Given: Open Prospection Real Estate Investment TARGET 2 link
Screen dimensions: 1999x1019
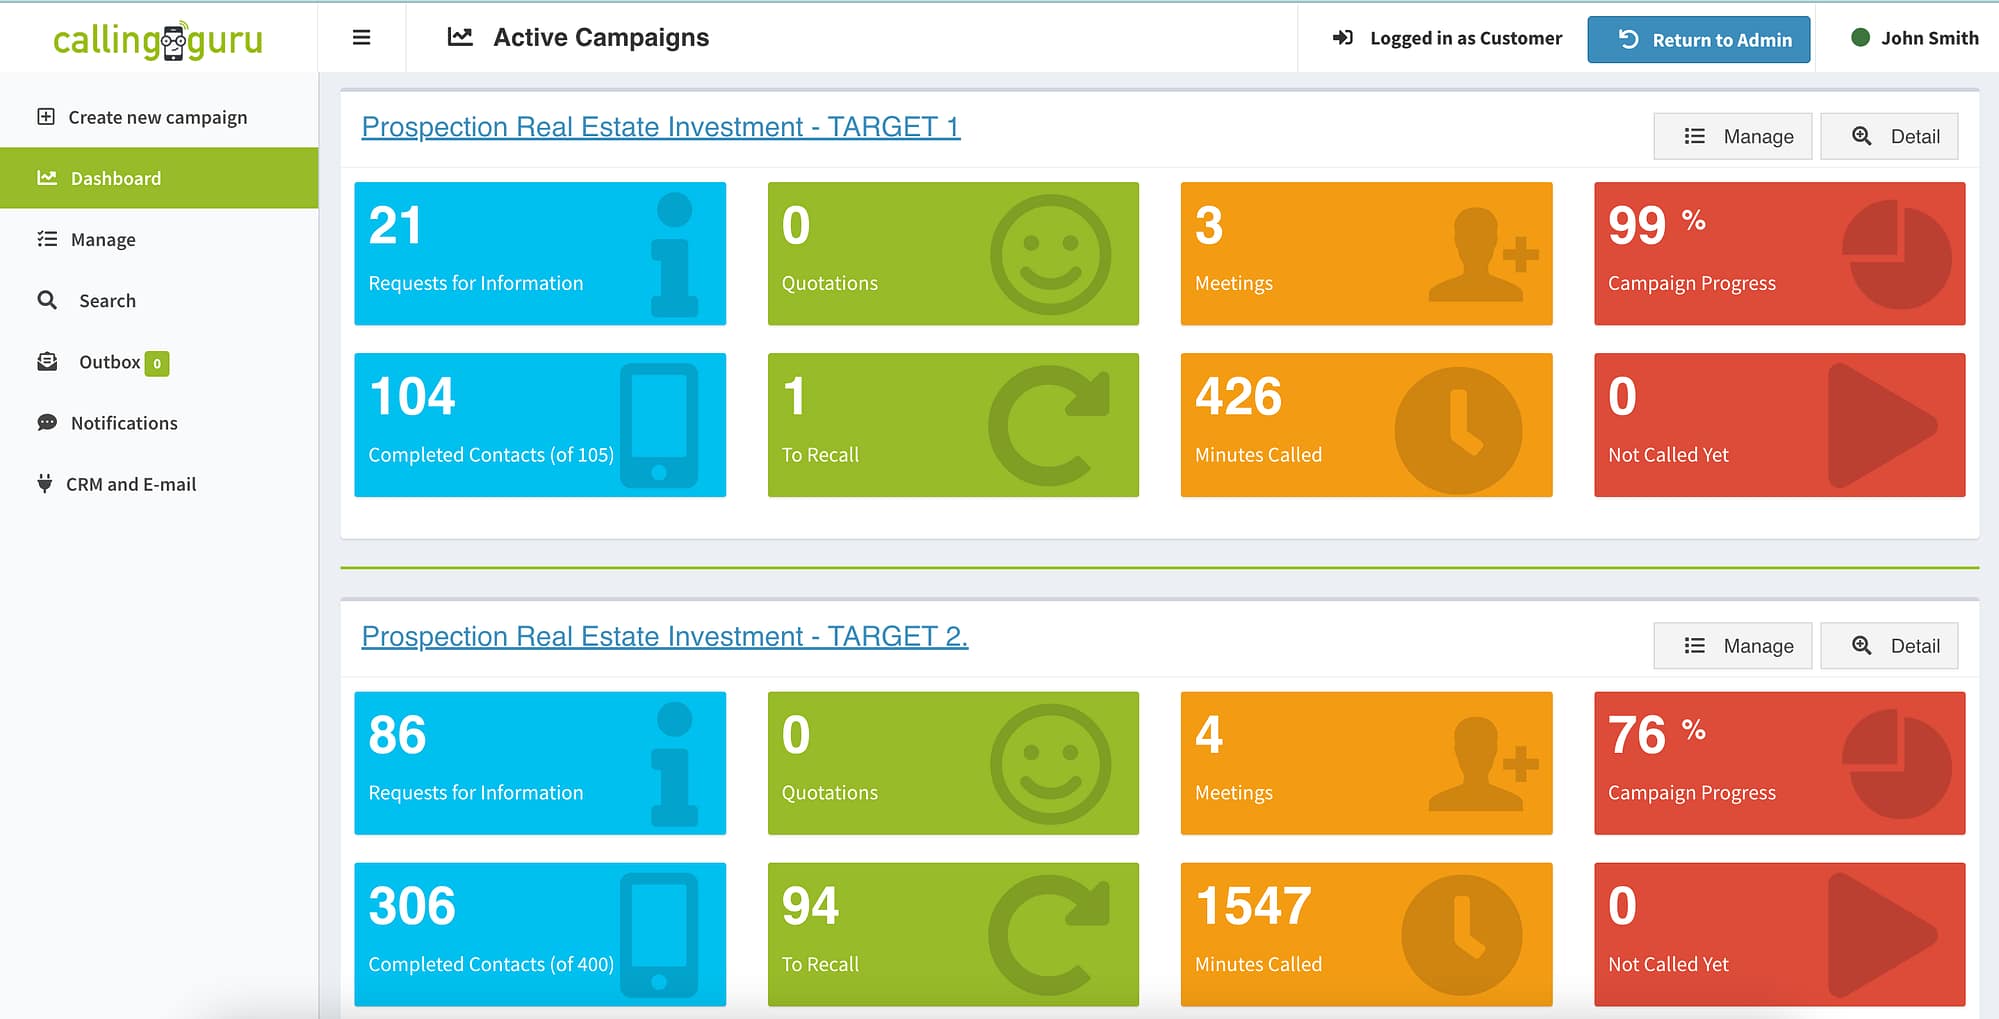Looking at the screenshot, I should [x=664, y=636].
